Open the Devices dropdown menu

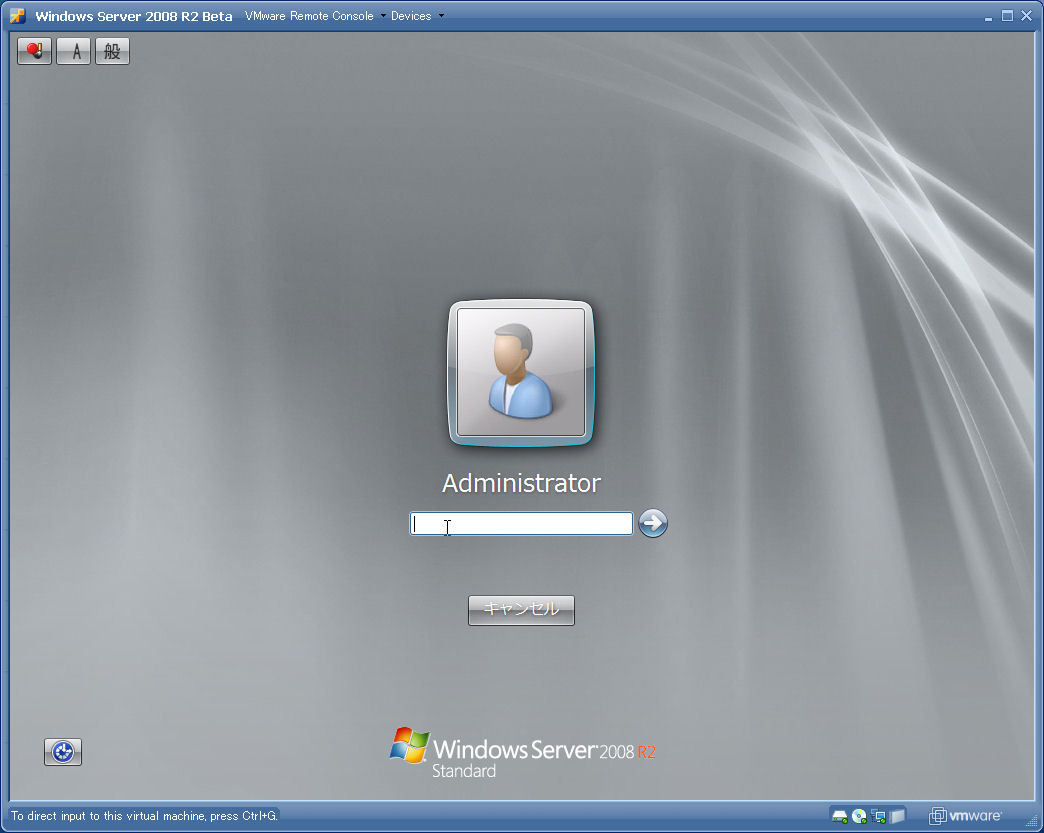pos(417,16)
